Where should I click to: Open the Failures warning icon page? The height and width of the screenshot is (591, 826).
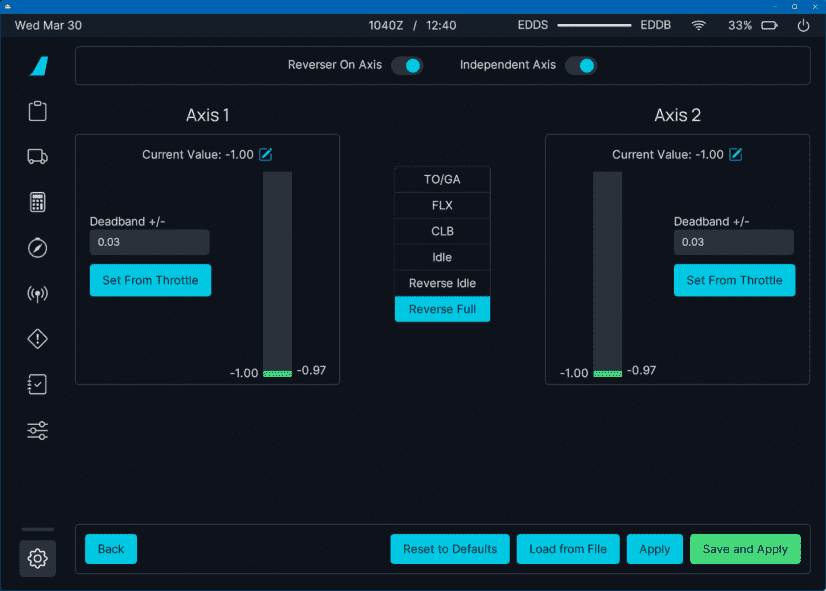click(x=38, y=339)
